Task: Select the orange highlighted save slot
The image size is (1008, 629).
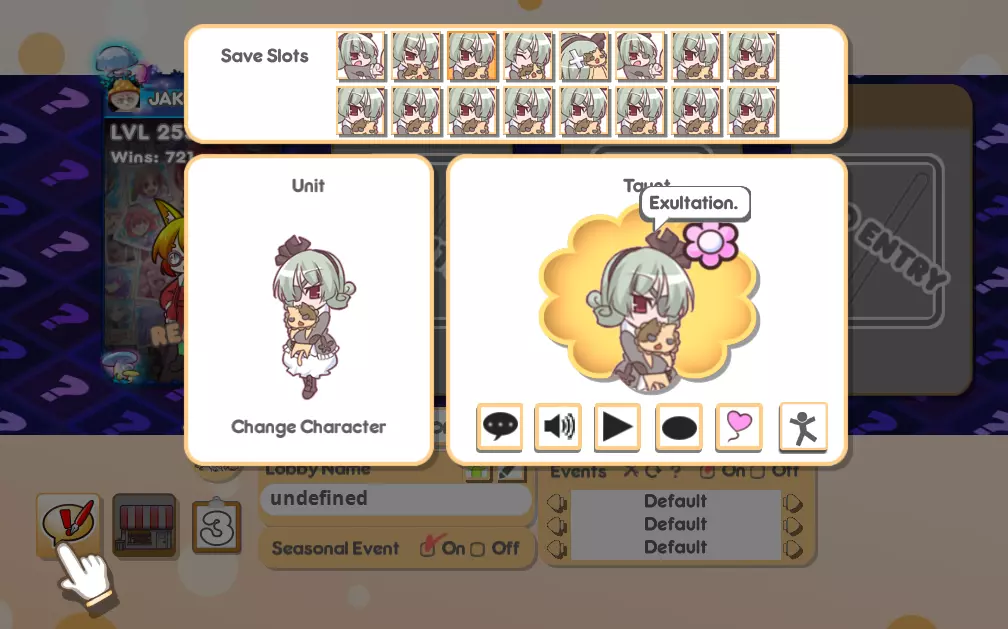Action: [x=472, y=56]
